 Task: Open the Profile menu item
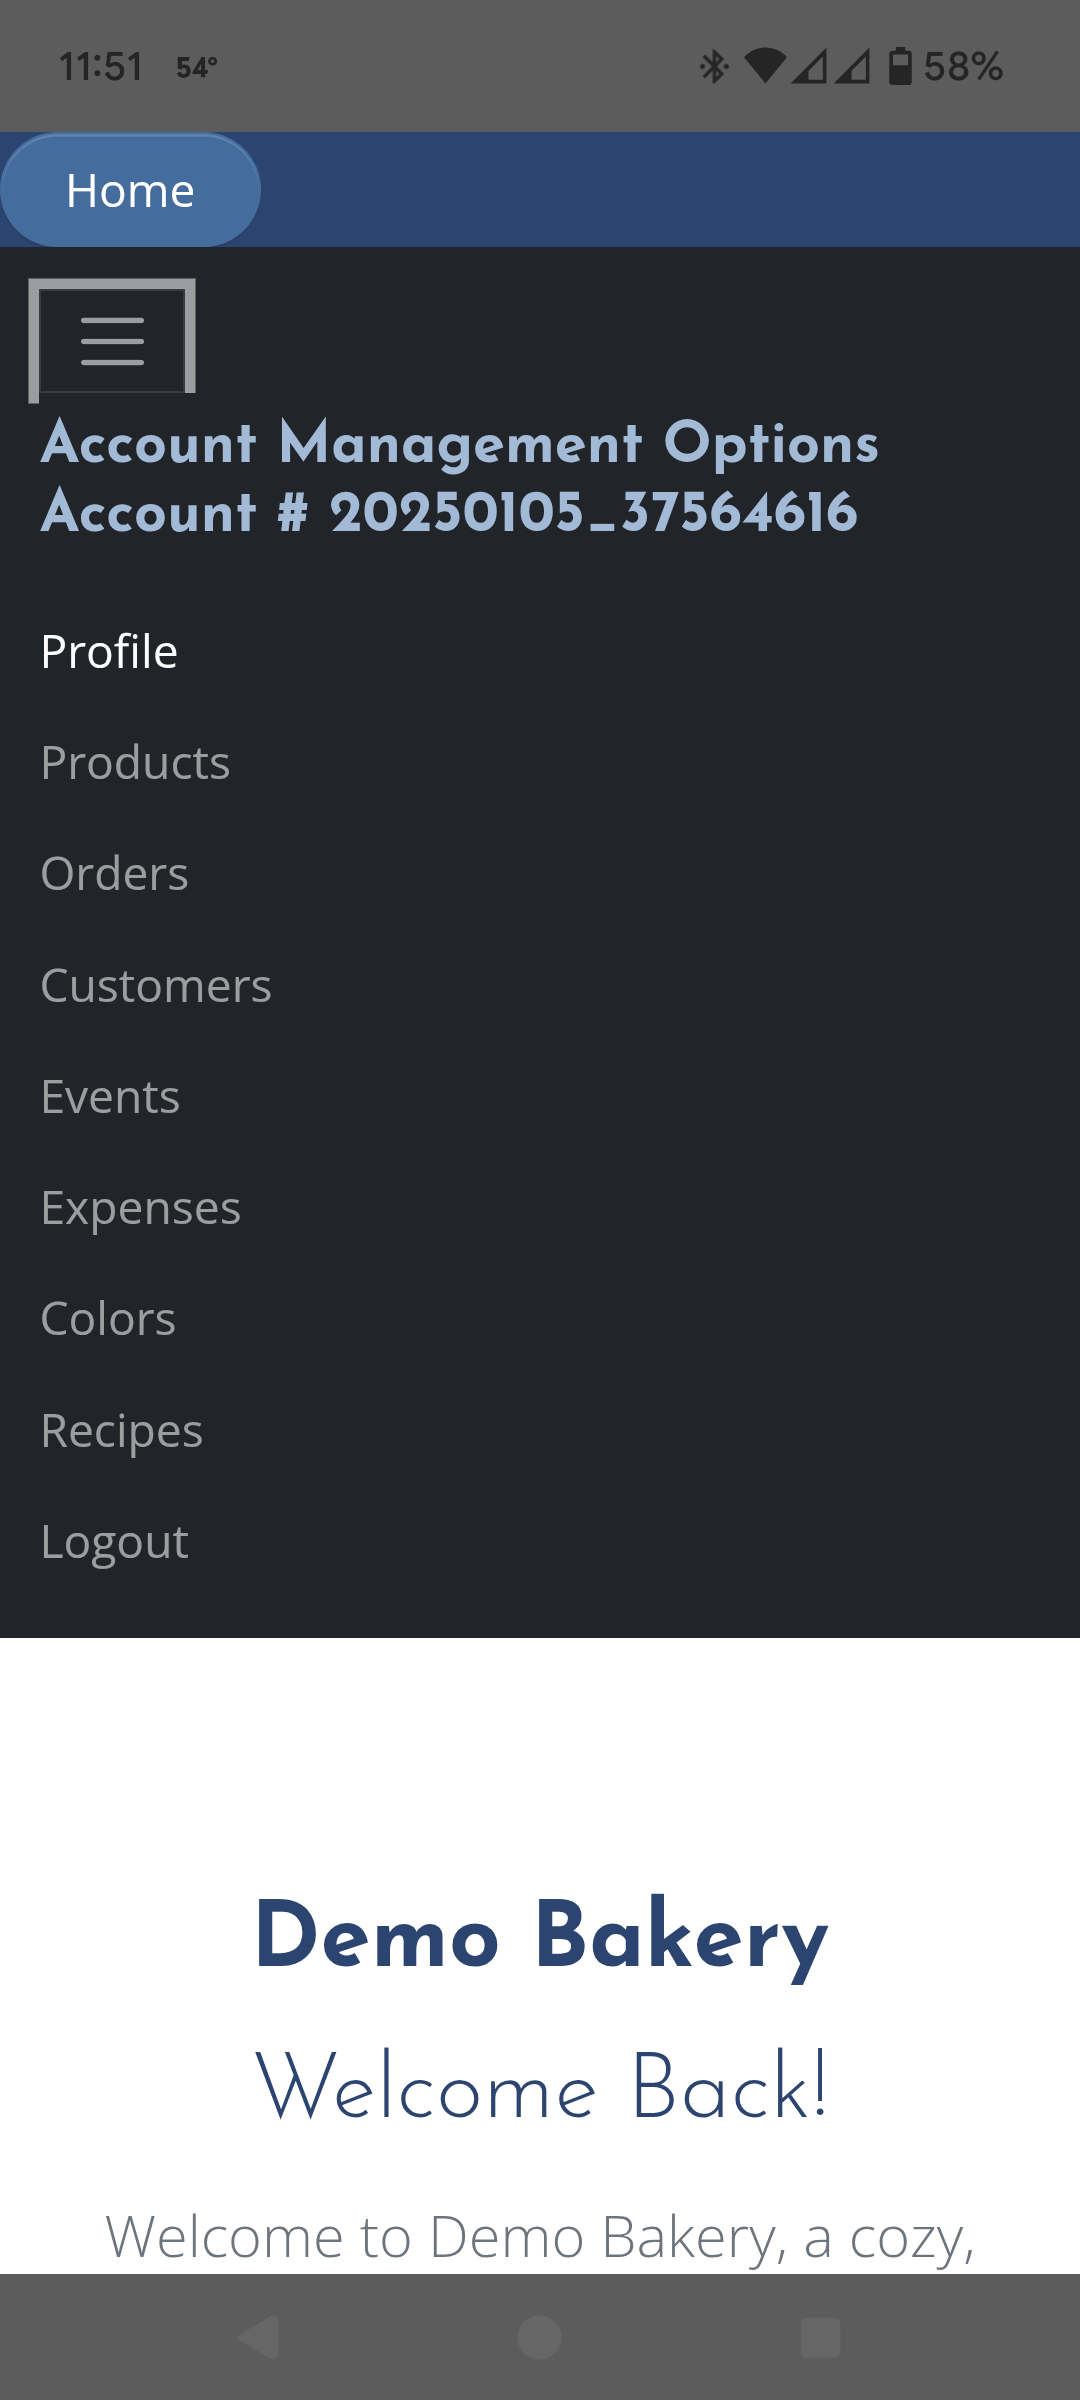click(109, 652)
